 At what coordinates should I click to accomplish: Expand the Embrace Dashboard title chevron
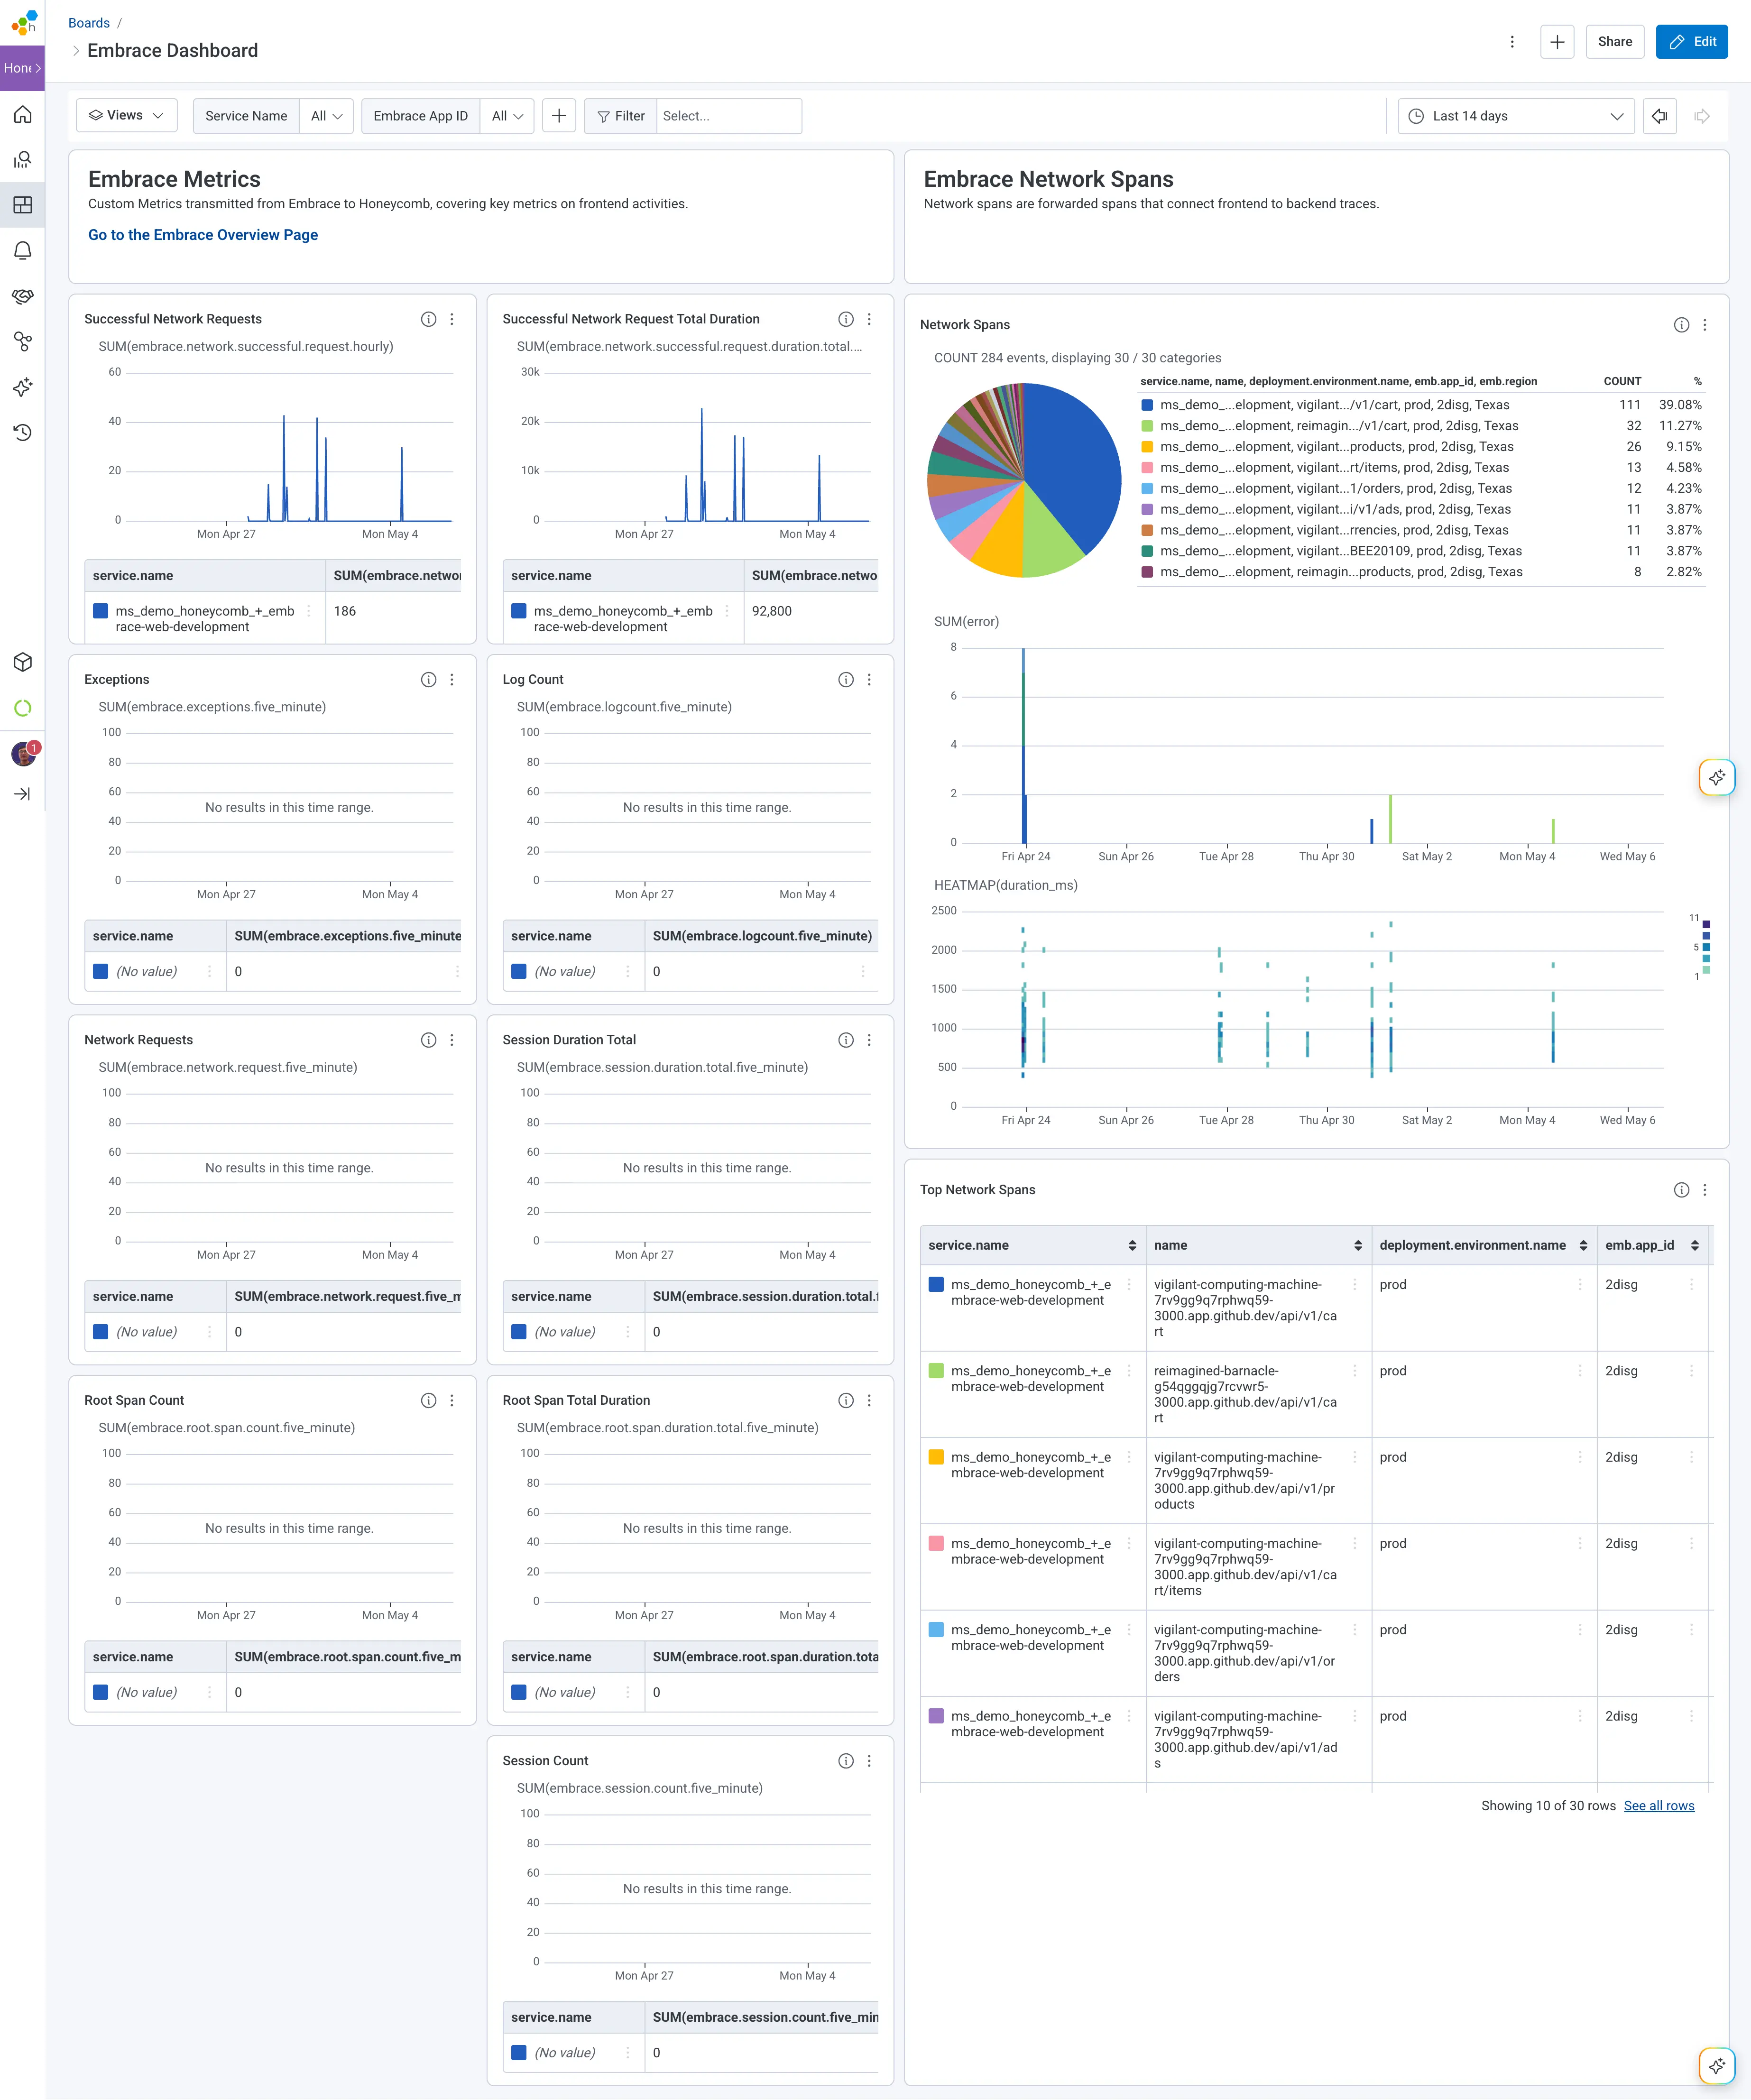click(x=76, y=51)
